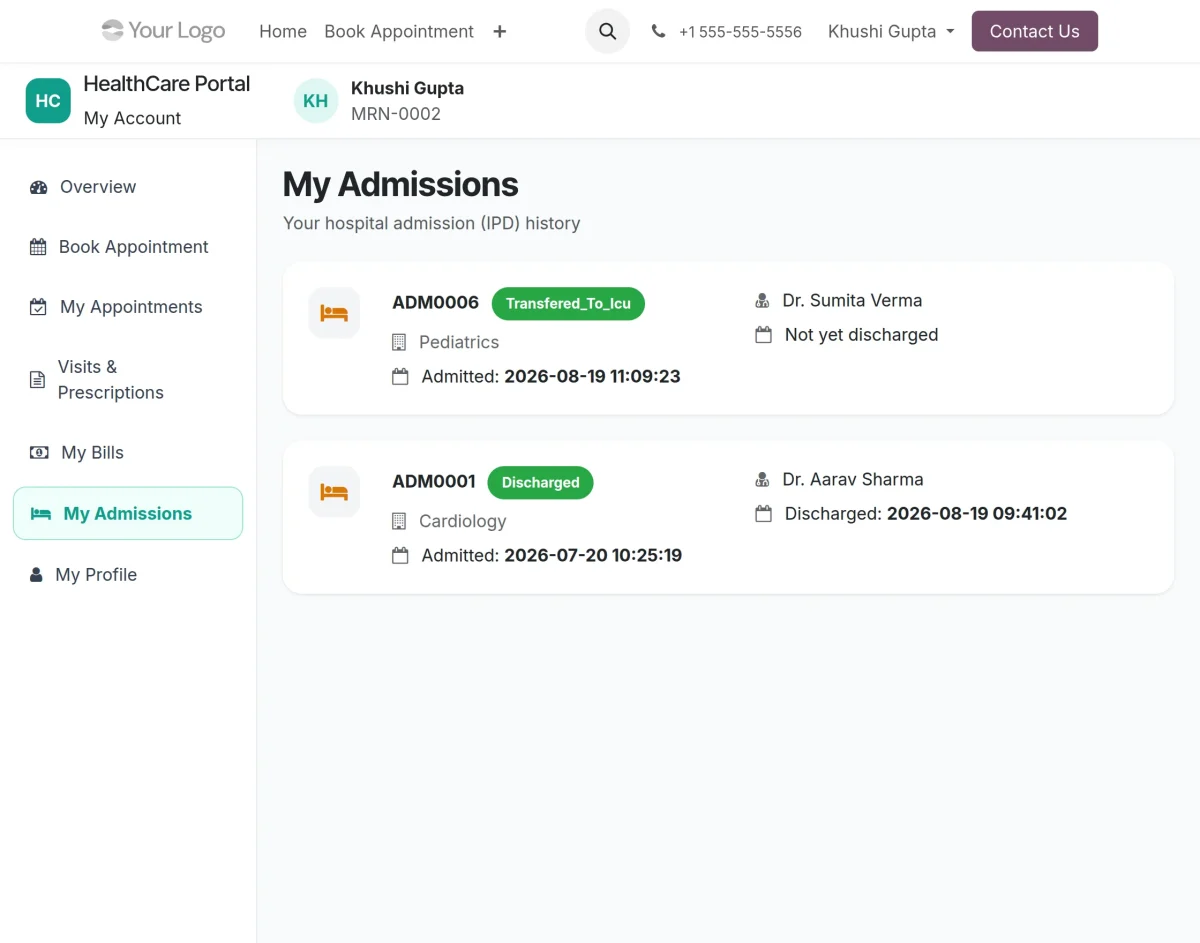Click the building icon beside Cardiology

(399, 521)
